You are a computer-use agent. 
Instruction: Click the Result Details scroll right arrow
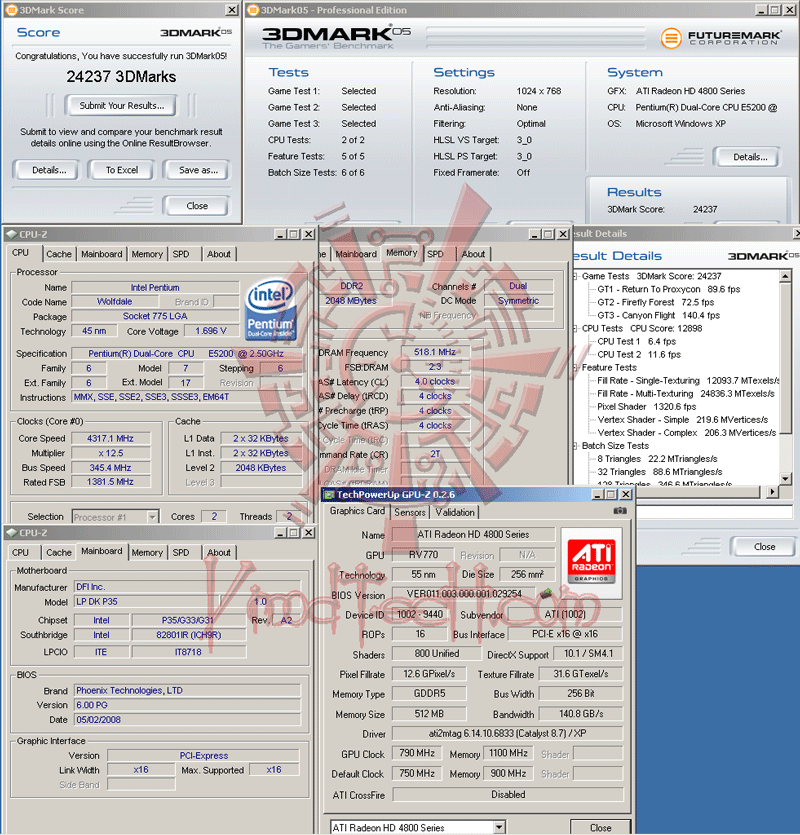tap(772, 492)
